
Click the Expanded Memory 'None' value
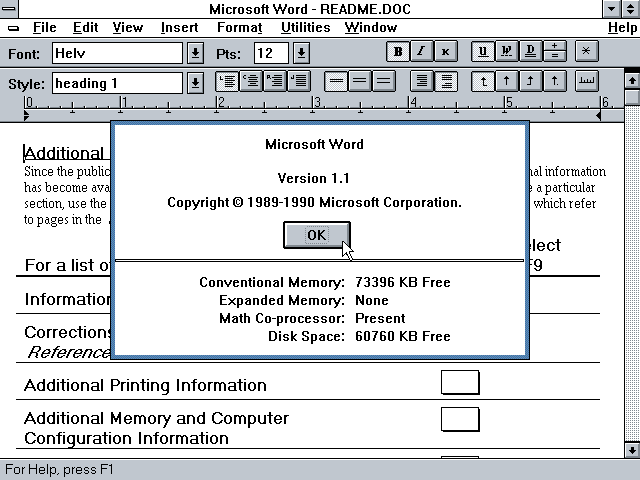point(372,300)
